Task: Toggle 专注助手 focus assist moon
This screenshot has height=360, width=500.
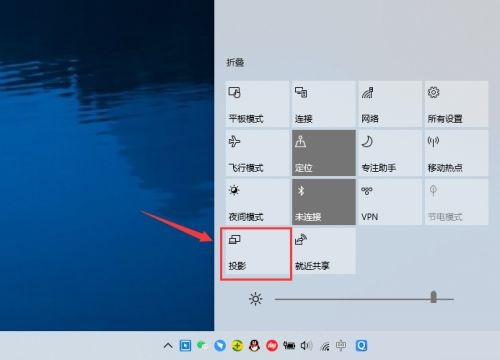Action: click(390, 153)
